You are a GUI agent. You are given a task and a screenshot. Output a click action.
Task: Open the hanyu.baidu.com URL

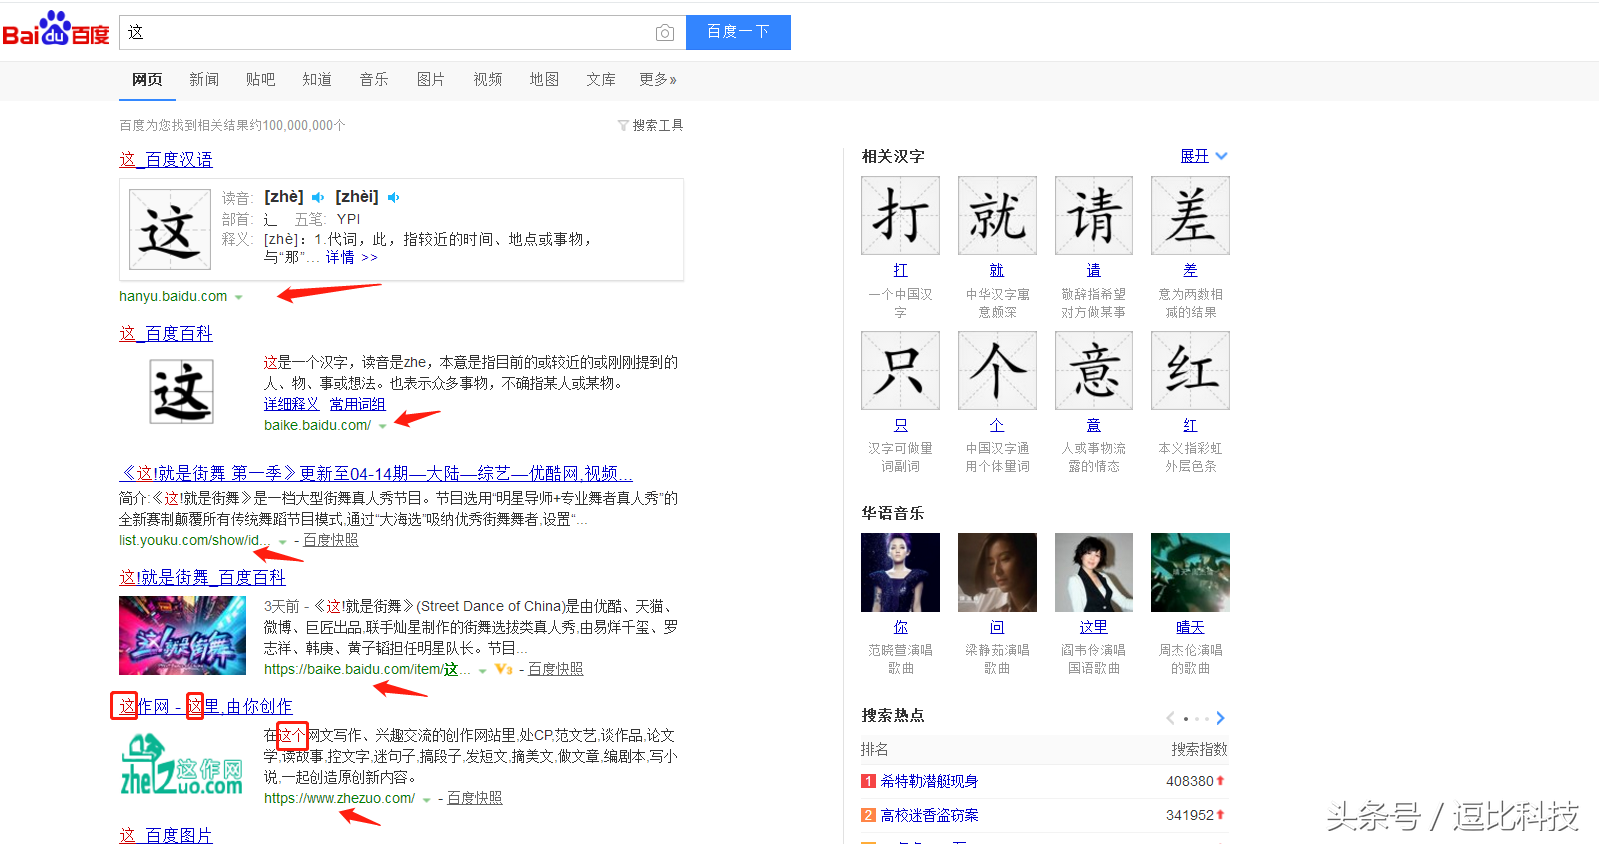tap(173, 297)
